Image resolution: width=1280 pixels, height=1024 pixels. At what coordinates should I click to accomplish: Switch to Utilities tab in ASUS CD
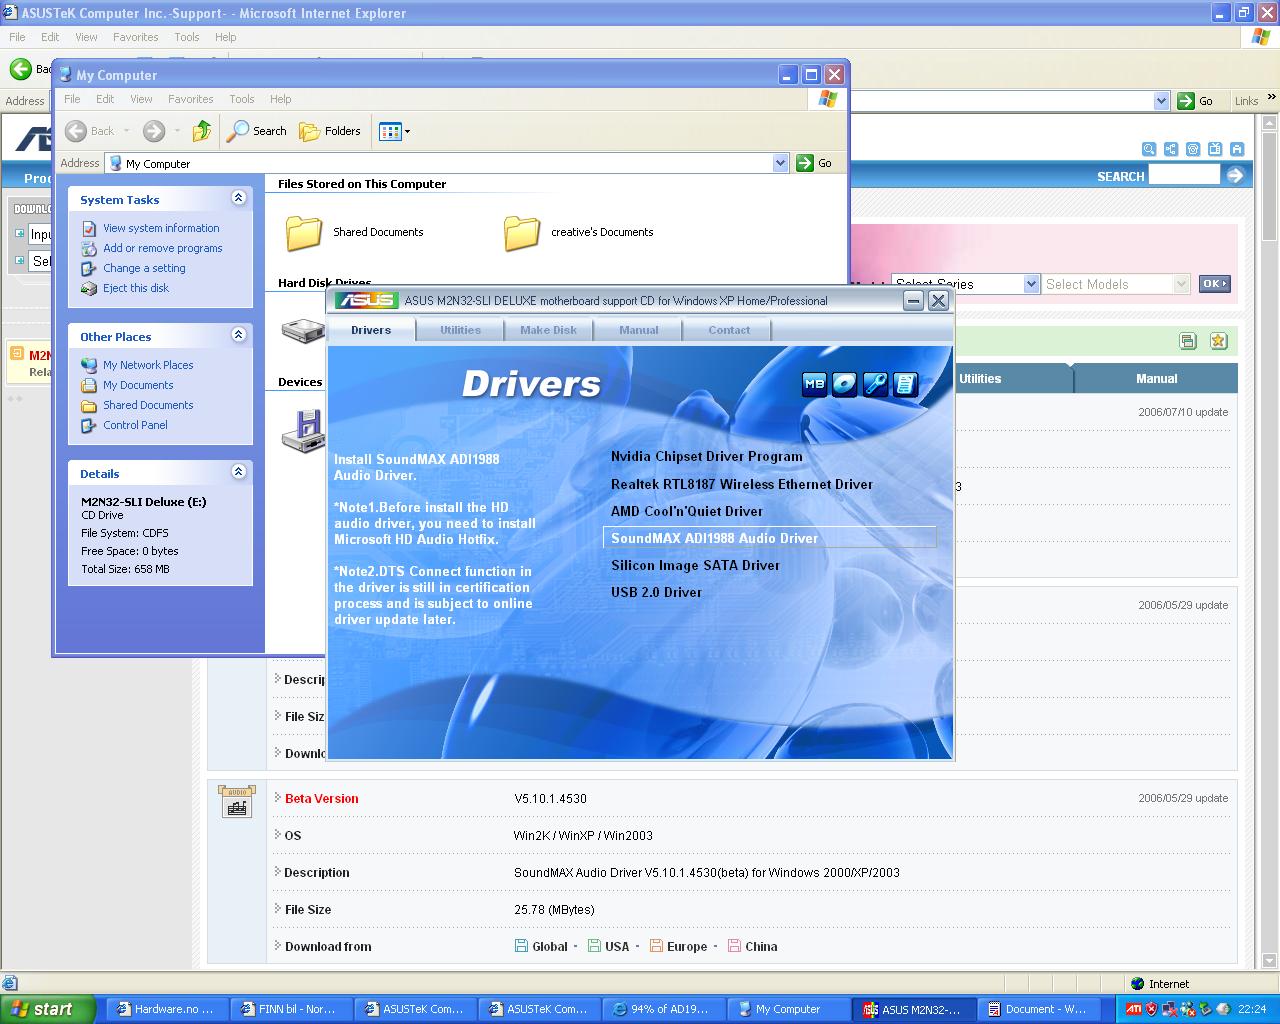tap(461, 330)
